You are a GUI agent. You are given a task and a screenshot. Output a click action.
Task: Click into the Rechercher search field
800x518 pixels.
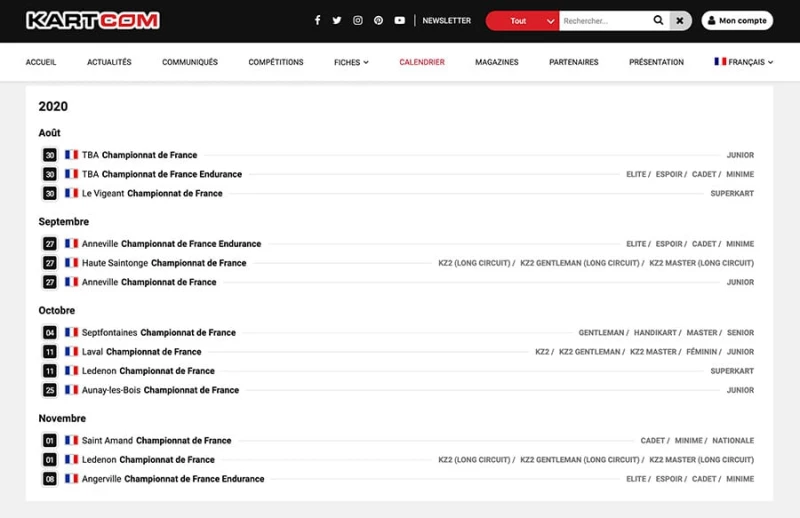click(x=603, y=20)
